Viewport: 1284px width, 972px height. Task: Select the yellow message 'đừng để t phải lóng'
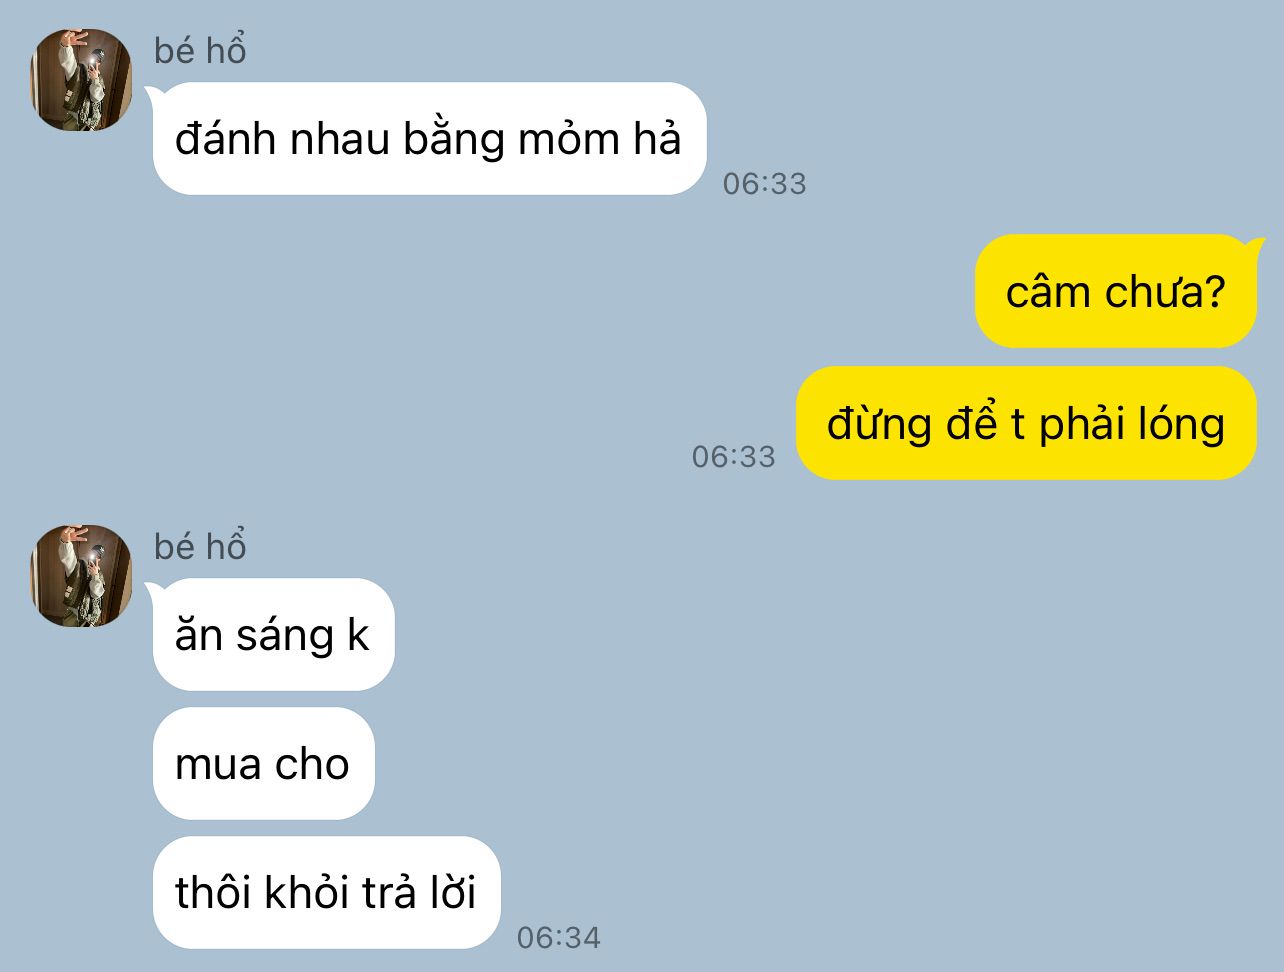click(x=1026, y=423)
